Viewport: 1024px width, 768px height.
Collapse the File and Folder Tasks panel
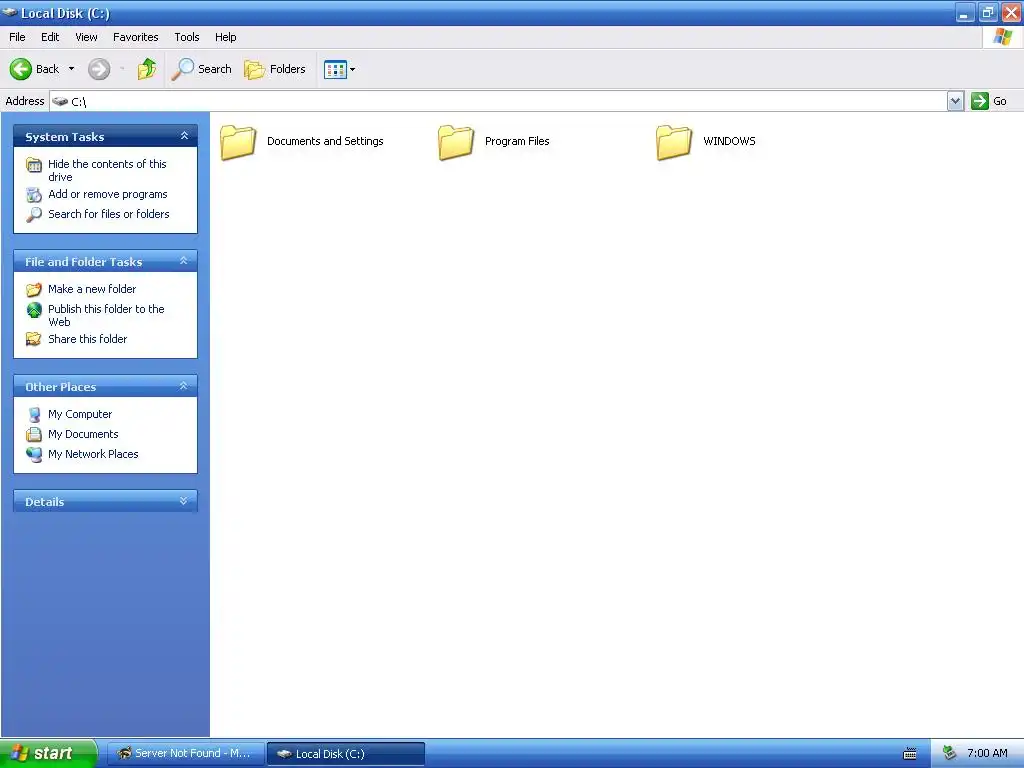click(184, 261)
